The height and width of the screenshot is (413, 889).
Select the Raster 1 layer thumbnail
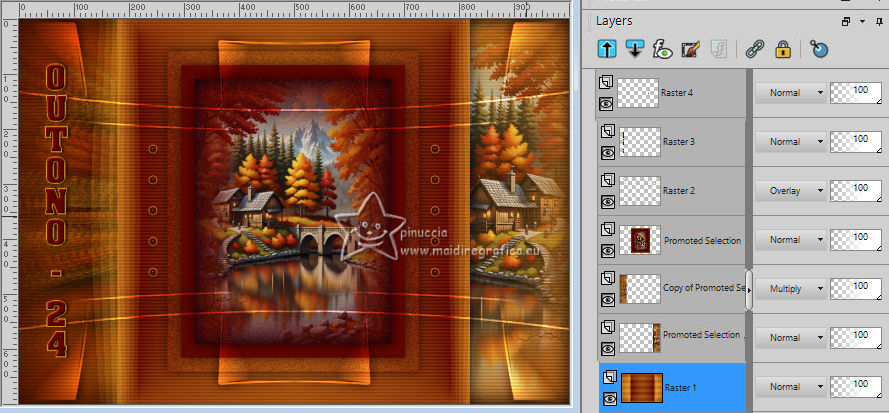(x=642, y=387)
